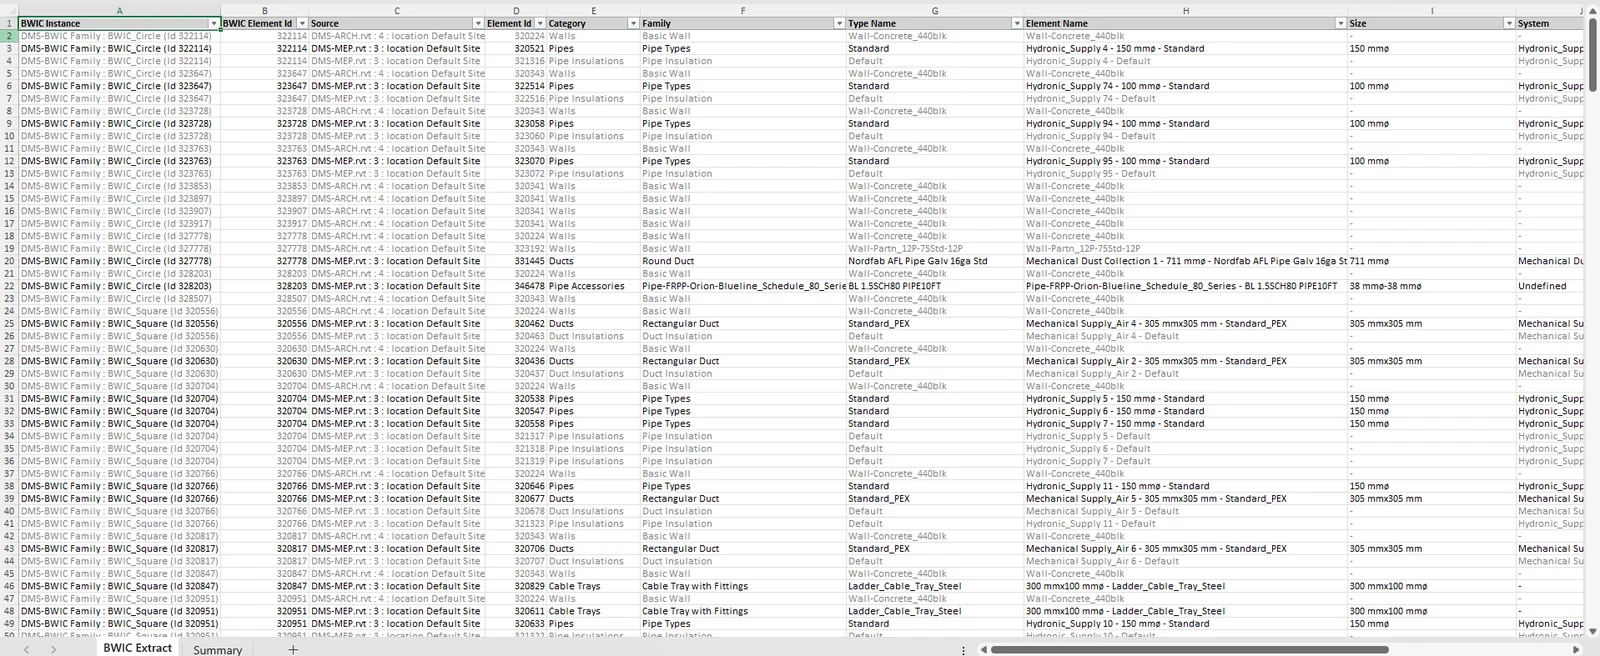Screen dimensions: 1600x656
Task: Click the previous sheet navigation arrow
Action: 27,649
